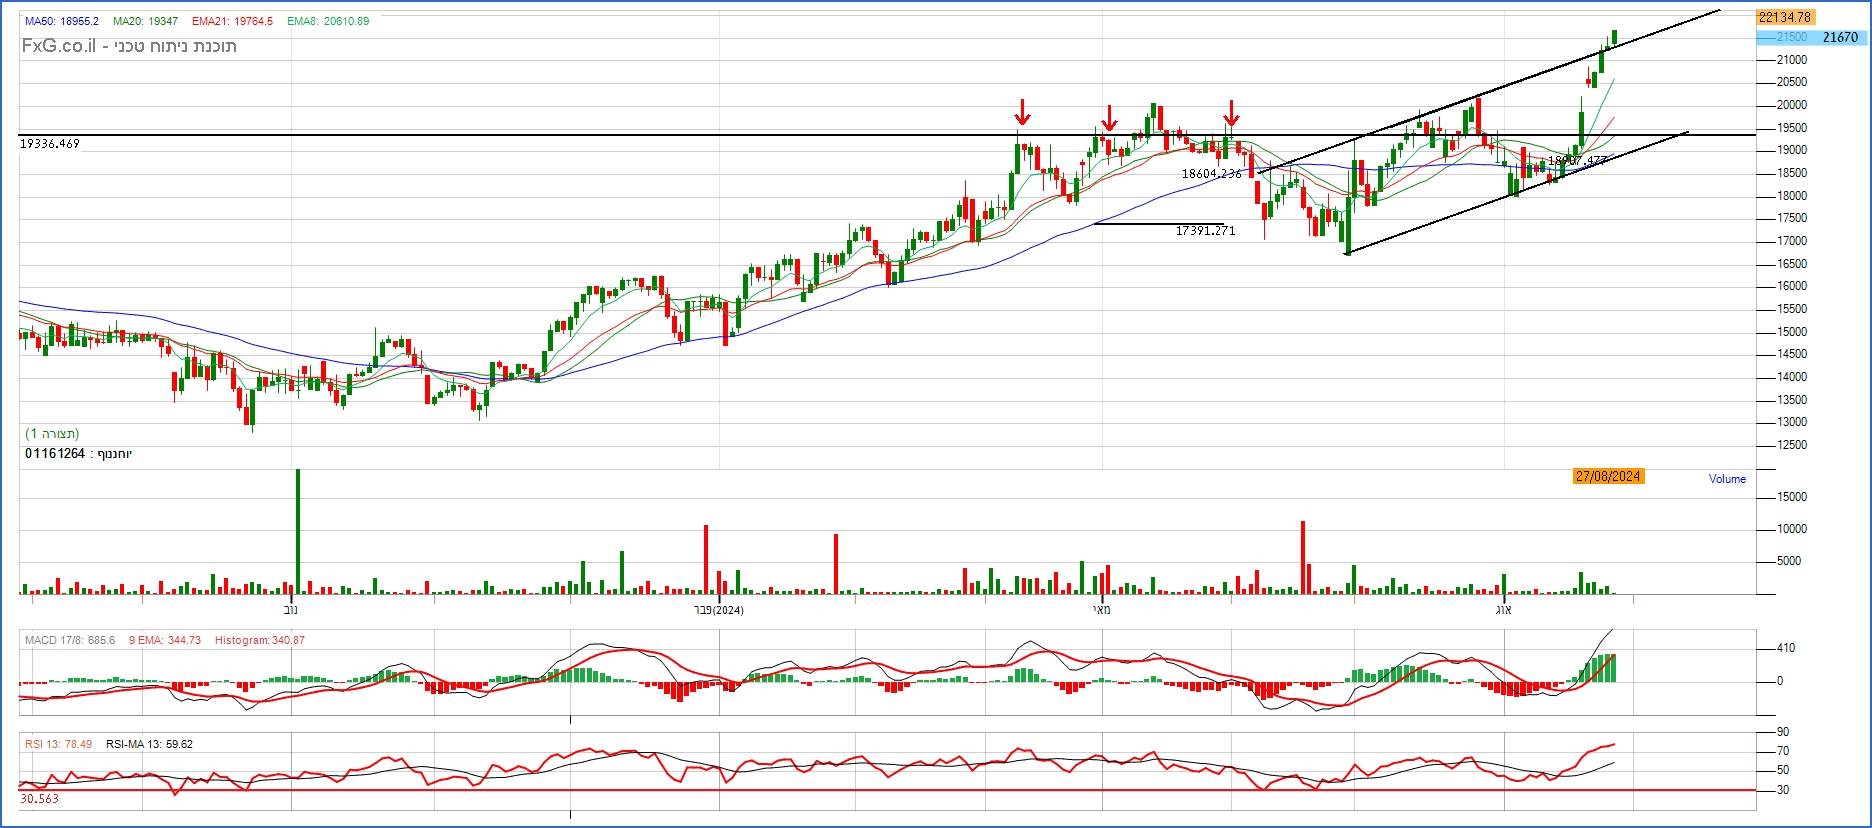Click the blue Volume label
This screenshot has width=1872, height=828.
1727,479
